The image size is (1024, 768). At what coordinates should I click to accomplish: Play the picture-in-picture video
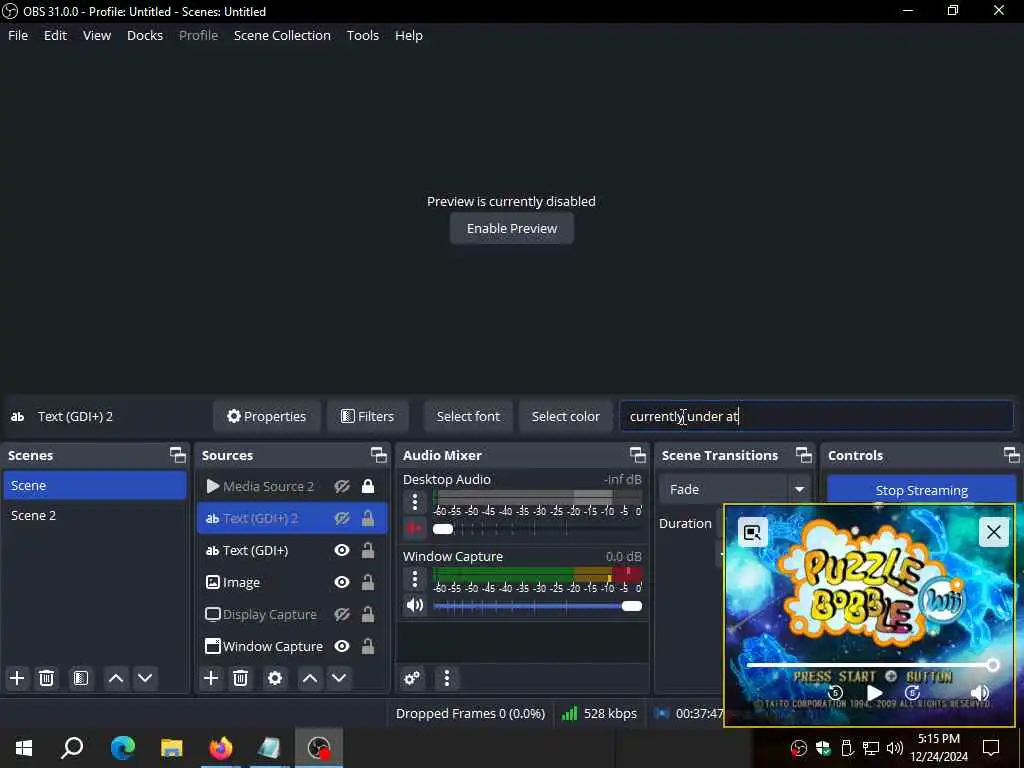pos(874,692)
